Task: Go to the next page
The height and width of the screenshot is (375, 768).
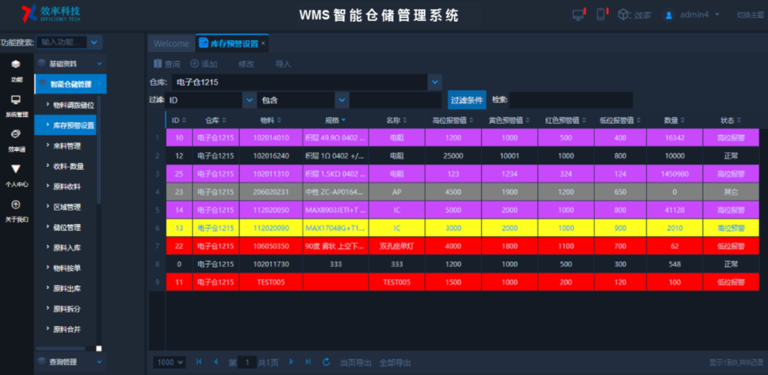Action: point(291,362)
